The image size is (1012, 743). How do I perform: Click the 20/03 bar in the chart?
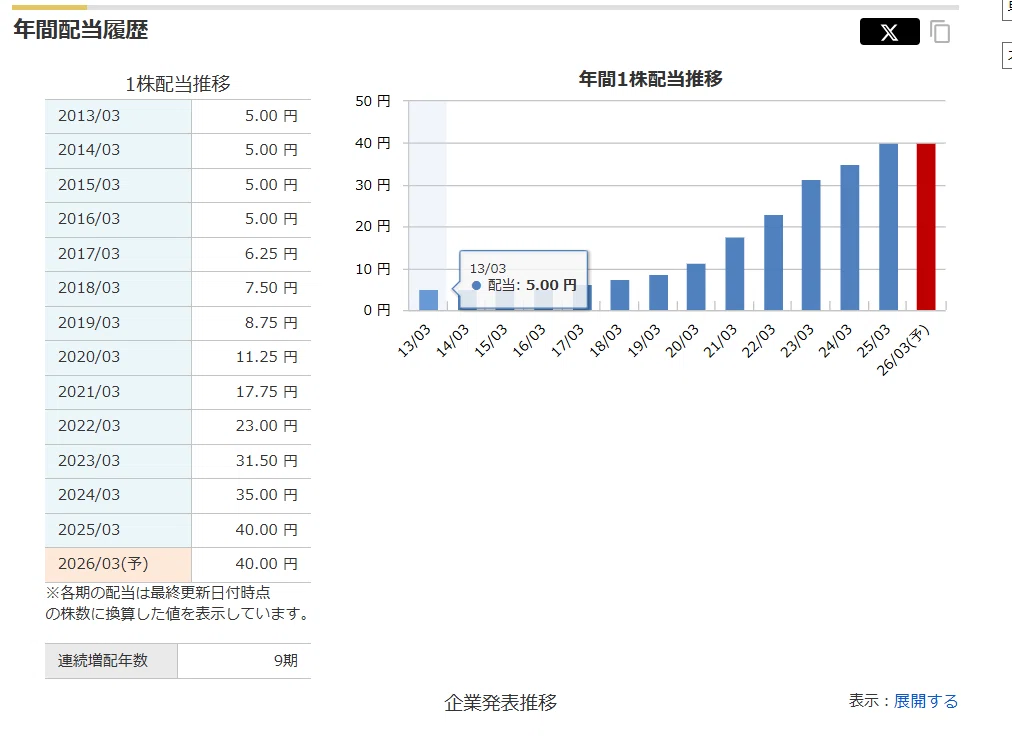pos(696,287)
